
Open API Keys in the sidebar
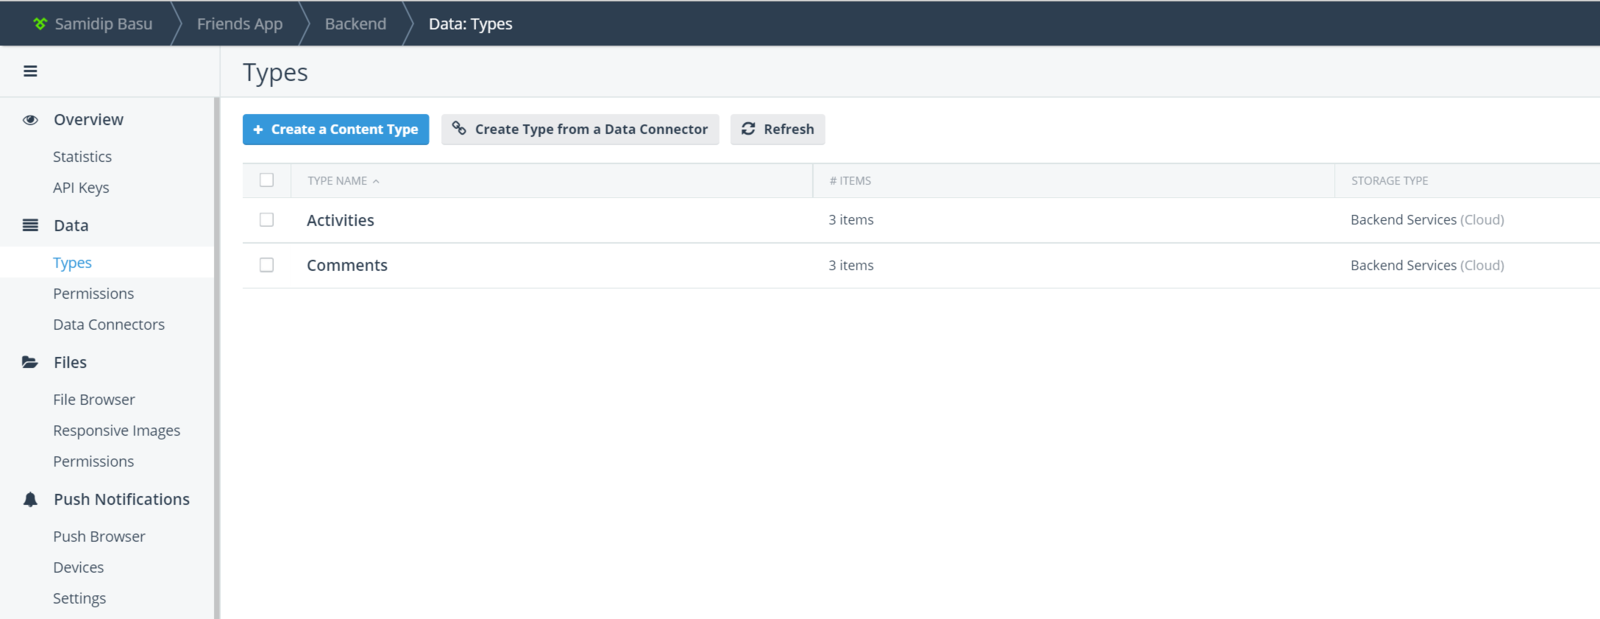click(81, 188)
